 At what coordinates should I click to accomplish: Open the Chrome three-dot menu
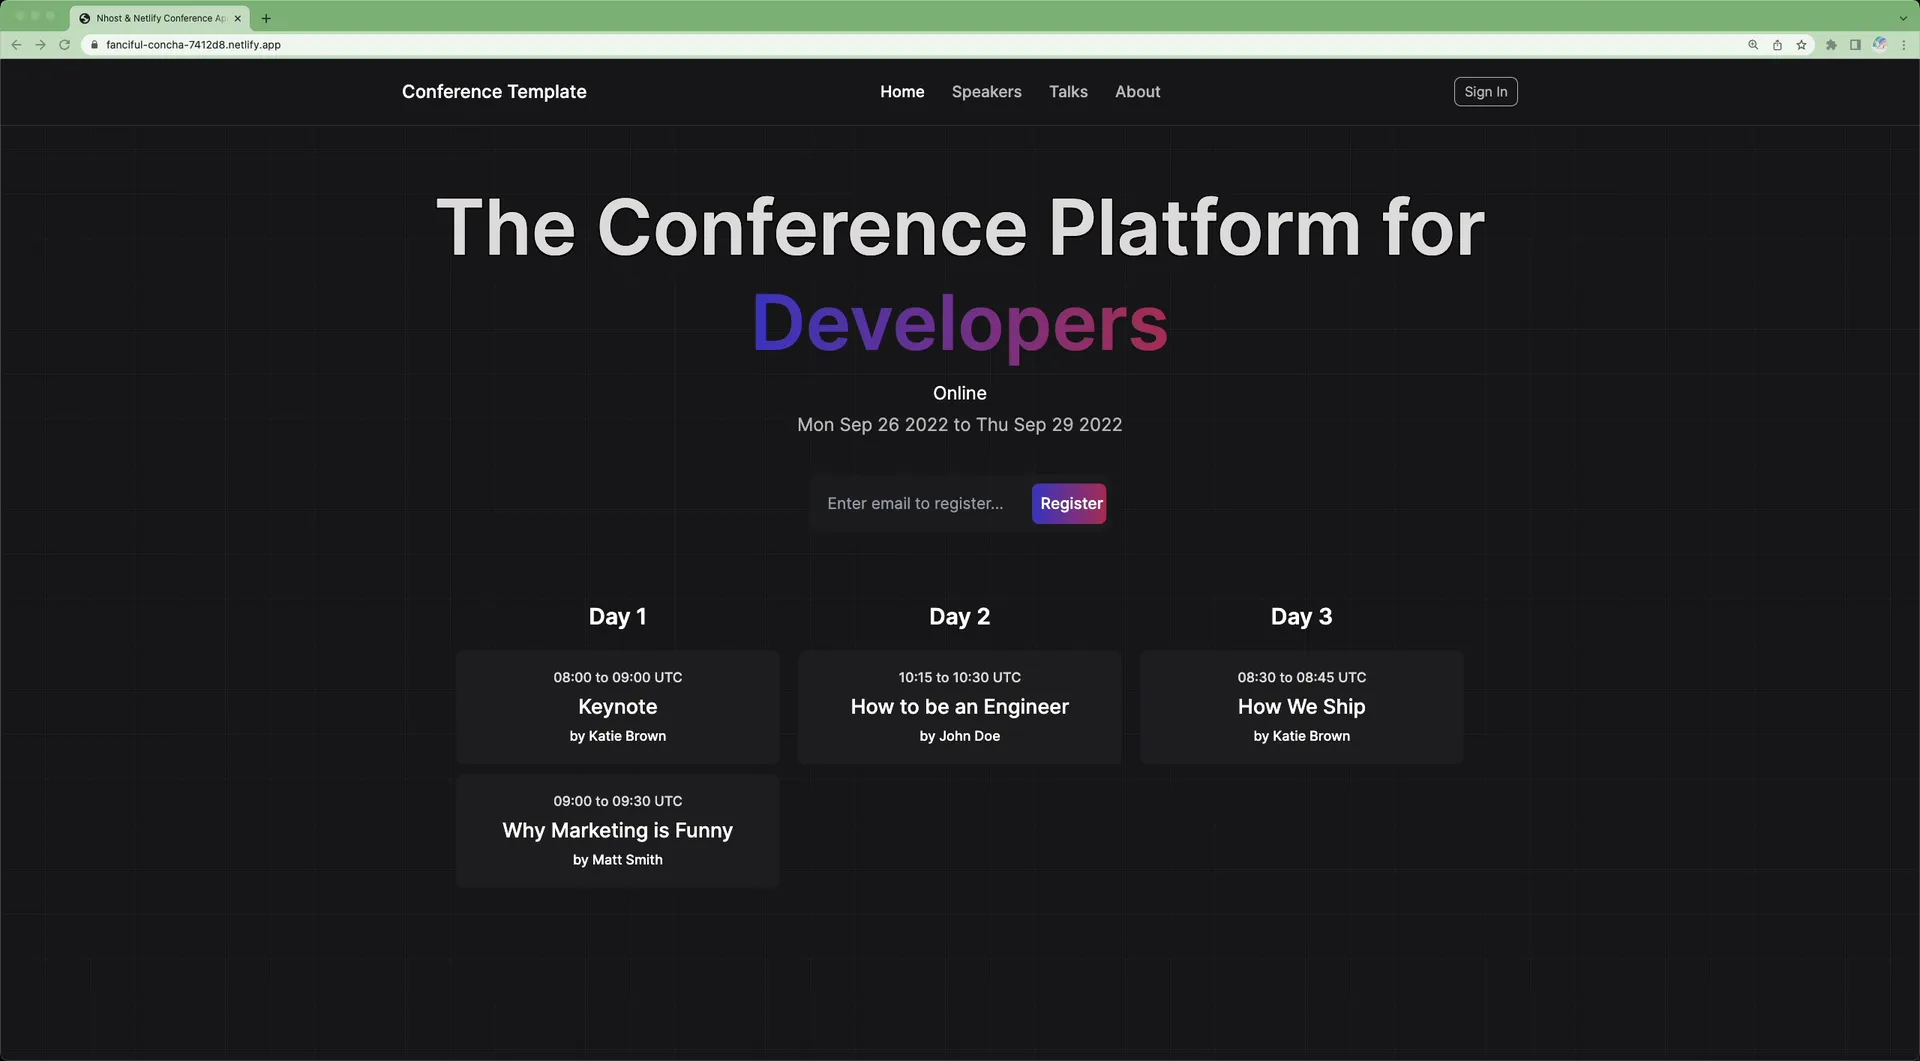pyautogui.click(x=1904, y=45)
